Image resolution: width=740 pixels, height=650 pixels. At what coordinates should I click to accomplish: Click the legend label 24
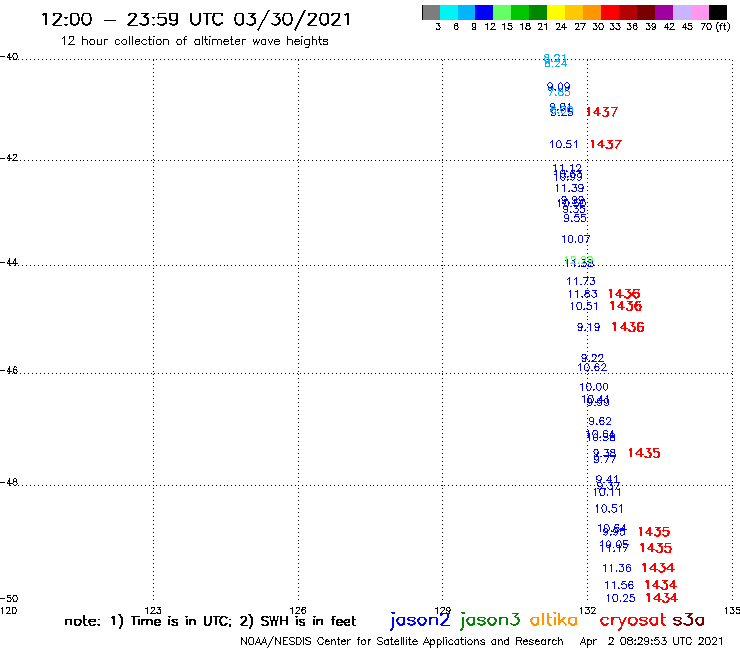(561, 27)
